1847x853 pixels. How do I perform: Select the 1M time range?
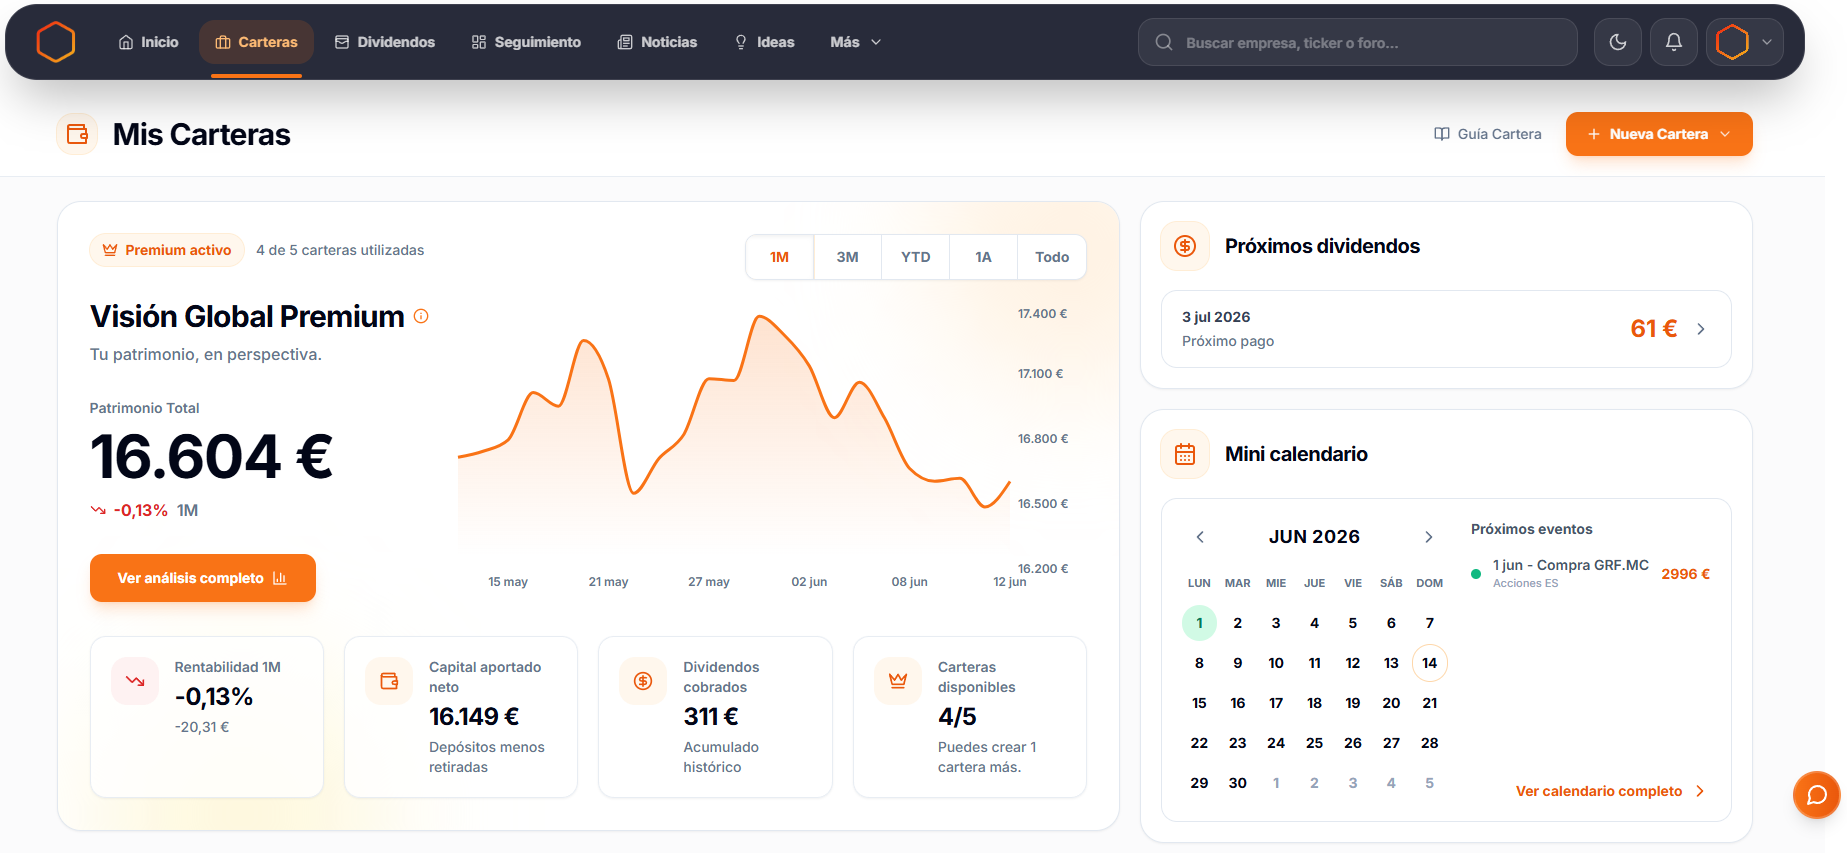(780, 257)
